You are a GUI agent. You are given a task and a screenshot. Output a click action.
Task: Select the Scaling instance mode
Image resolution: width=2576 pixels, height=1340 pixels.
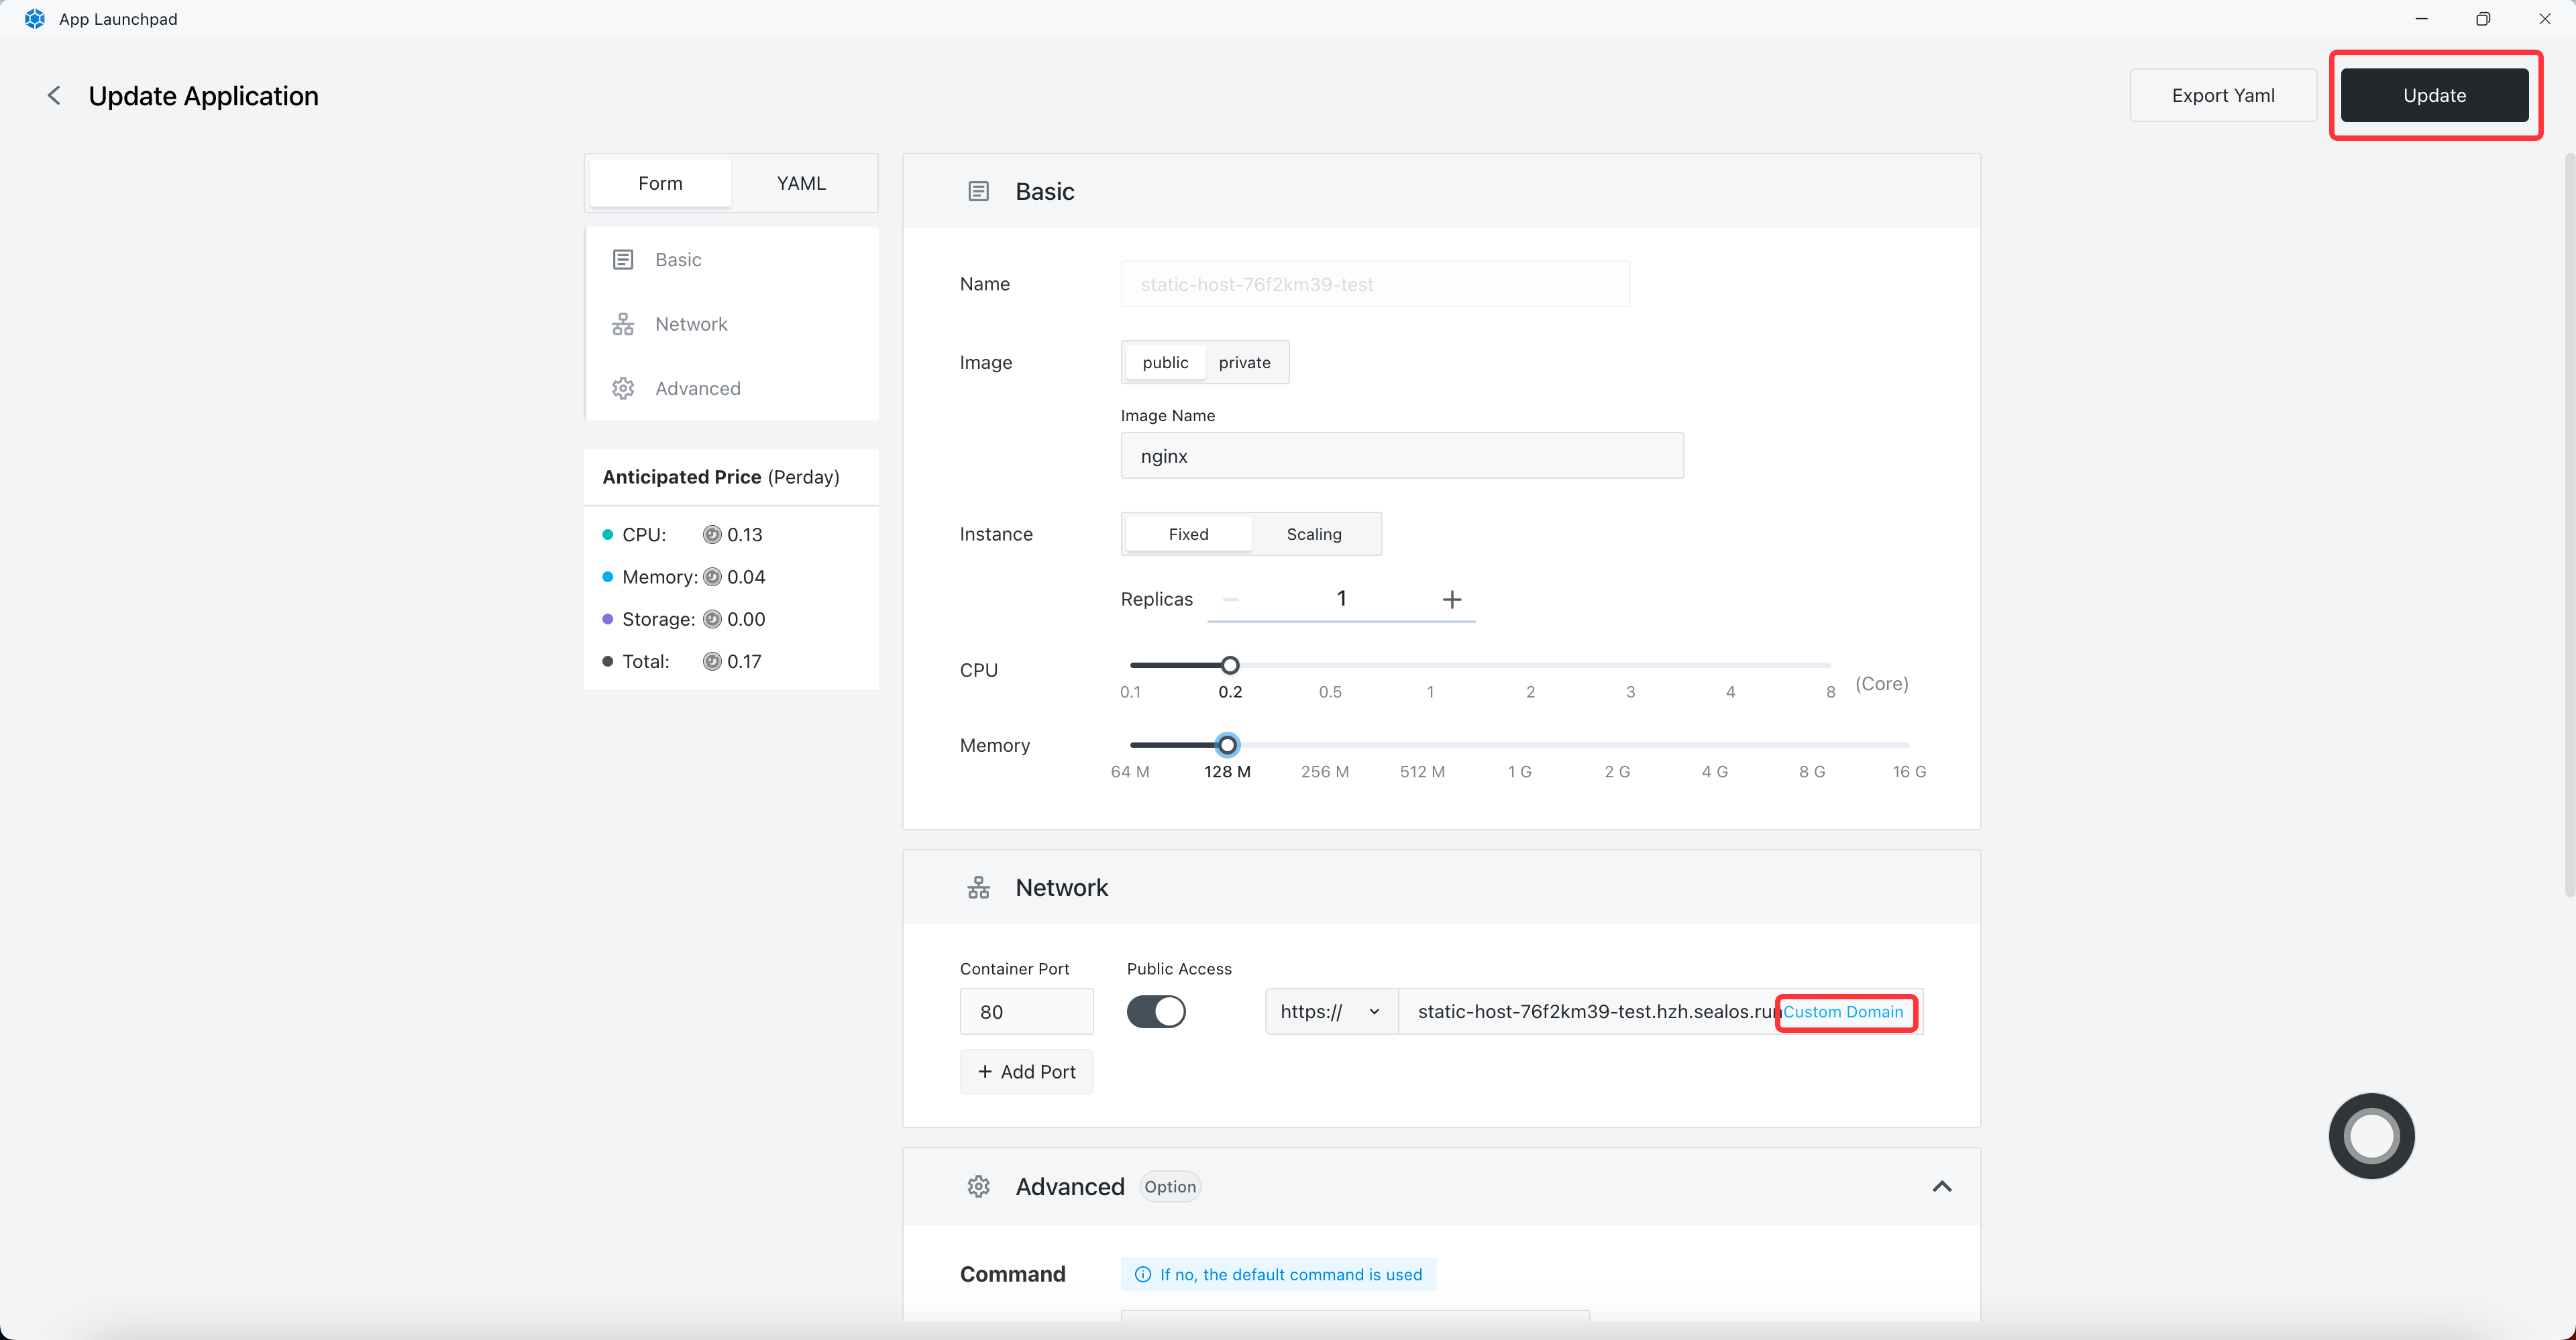pos(1313,534)
